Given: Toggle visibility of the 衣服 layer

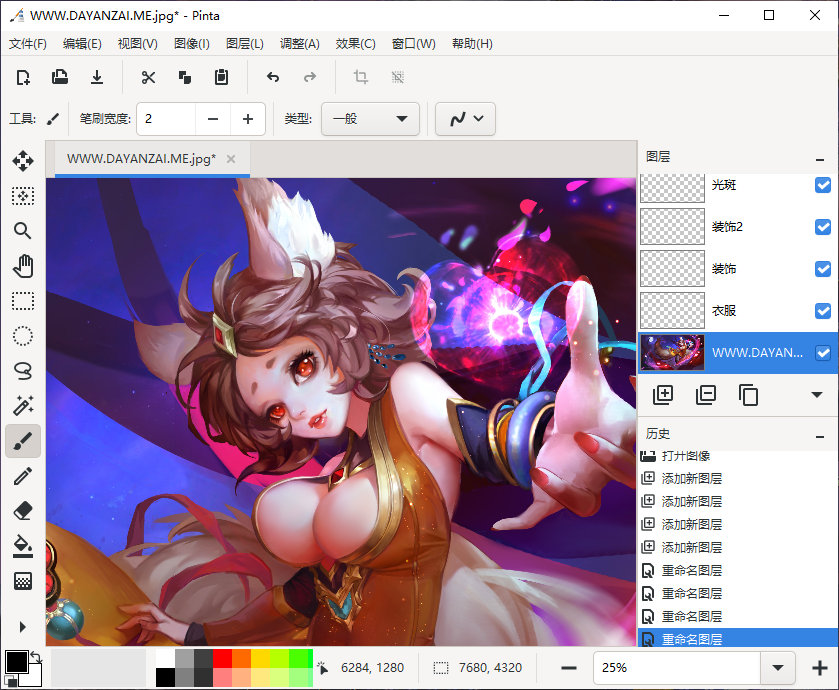Looking at the screenshot, I should 823,311.
